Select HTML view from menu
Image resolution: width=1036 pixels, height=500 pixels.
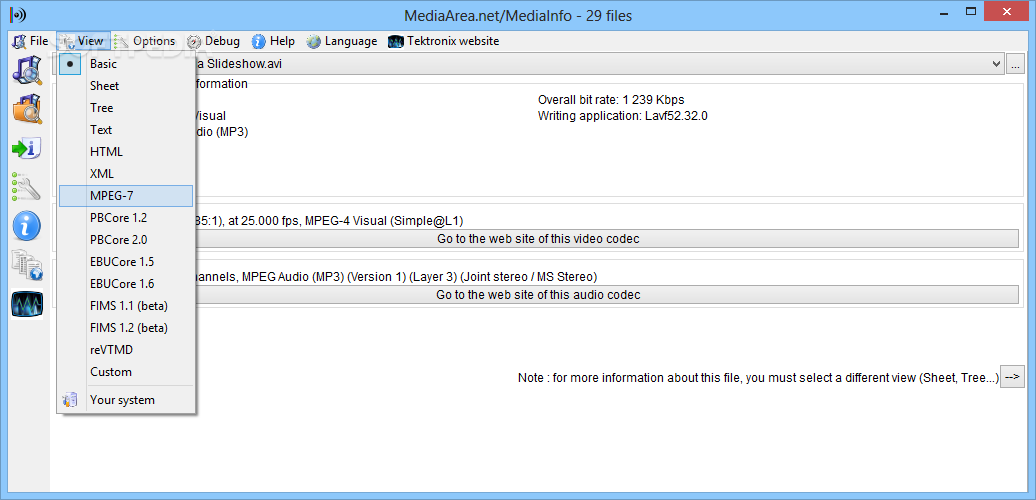coord(126,151)
